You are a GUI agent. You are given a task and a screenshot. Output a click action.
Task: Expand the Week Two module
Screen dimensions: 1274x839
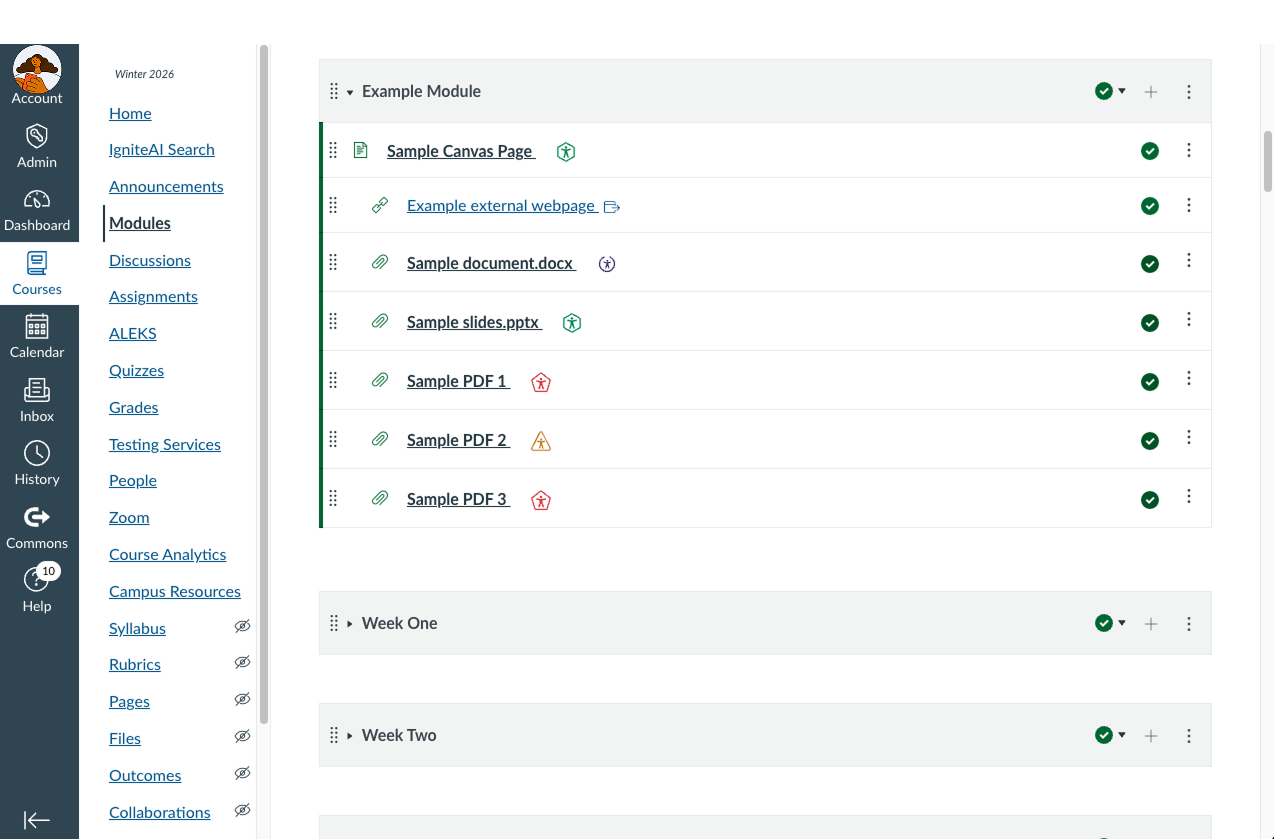click(350, 735)
